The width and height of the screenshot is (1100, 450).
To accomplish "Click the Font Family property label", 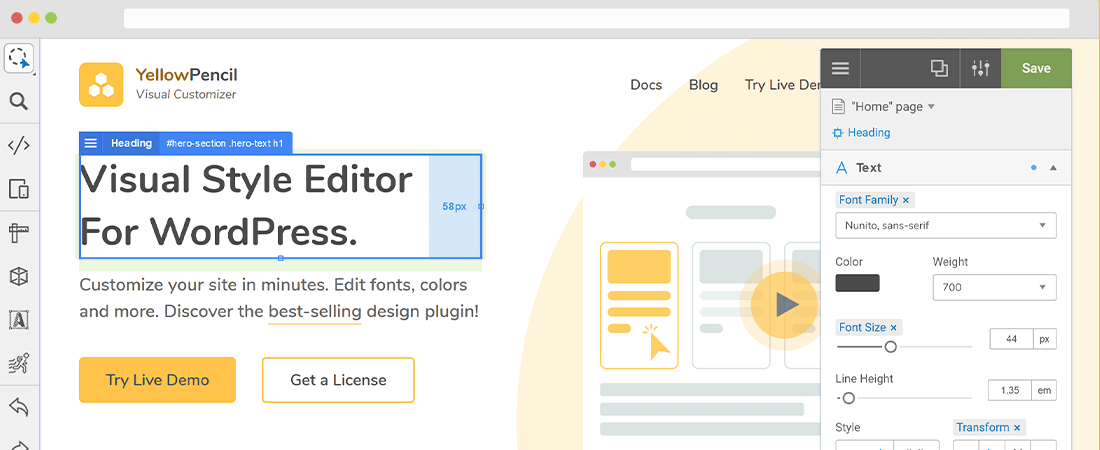I will point(868,200).
